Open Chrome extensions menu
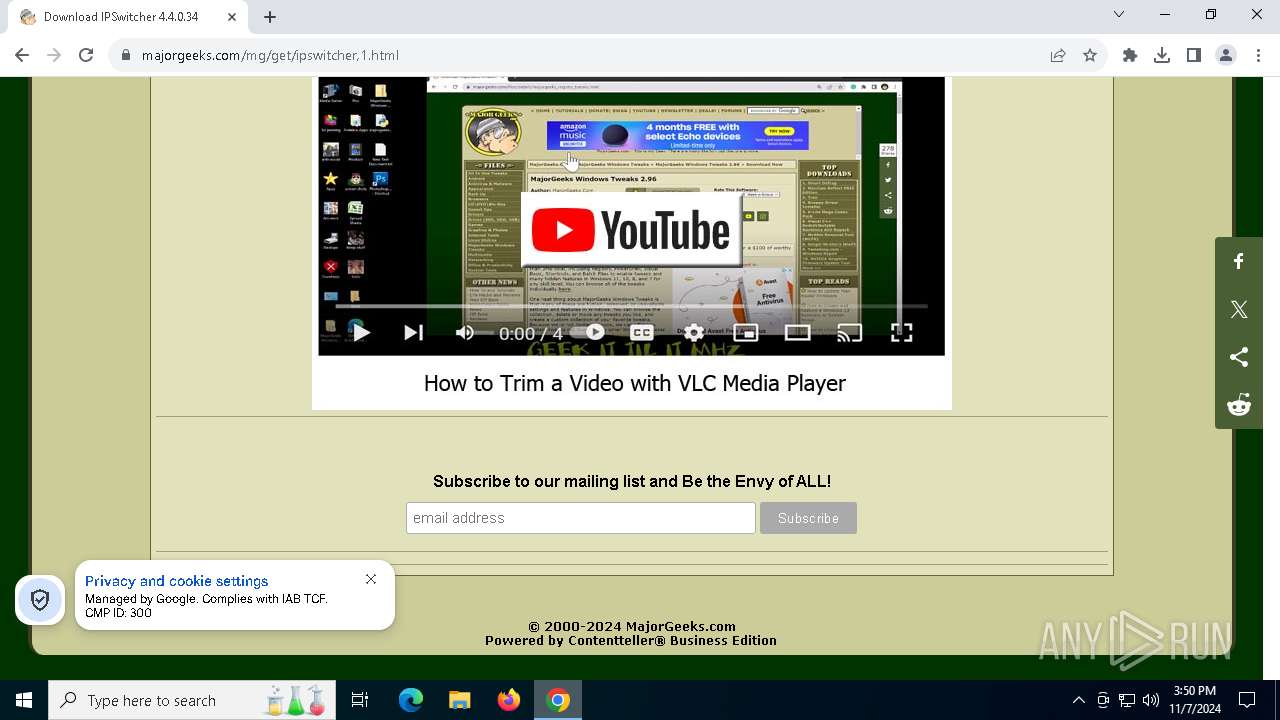Image resolution: width=1280 pixels, height=720 pixels. click(x=1130, y=55)
